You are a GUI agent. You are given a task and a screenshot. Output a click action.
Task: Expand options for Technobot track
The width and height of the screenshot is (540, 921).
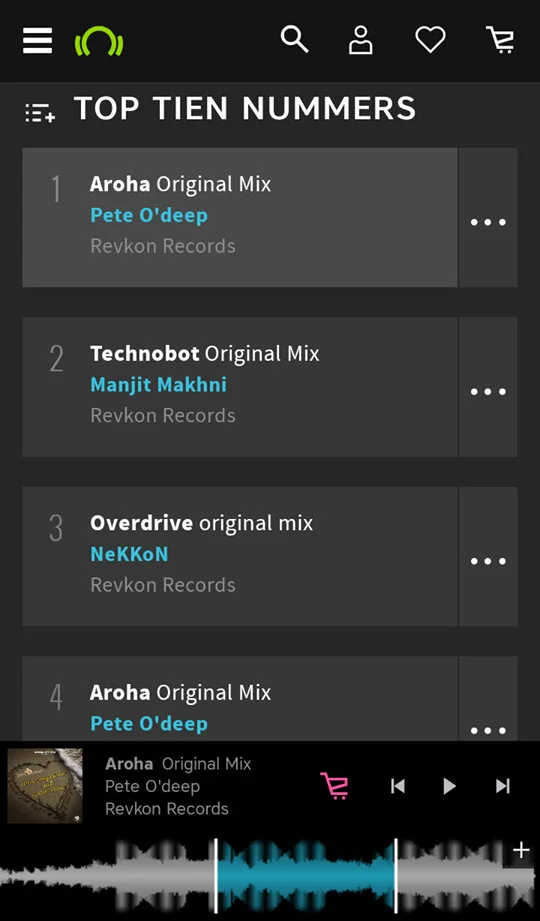(x=488, y=392)
